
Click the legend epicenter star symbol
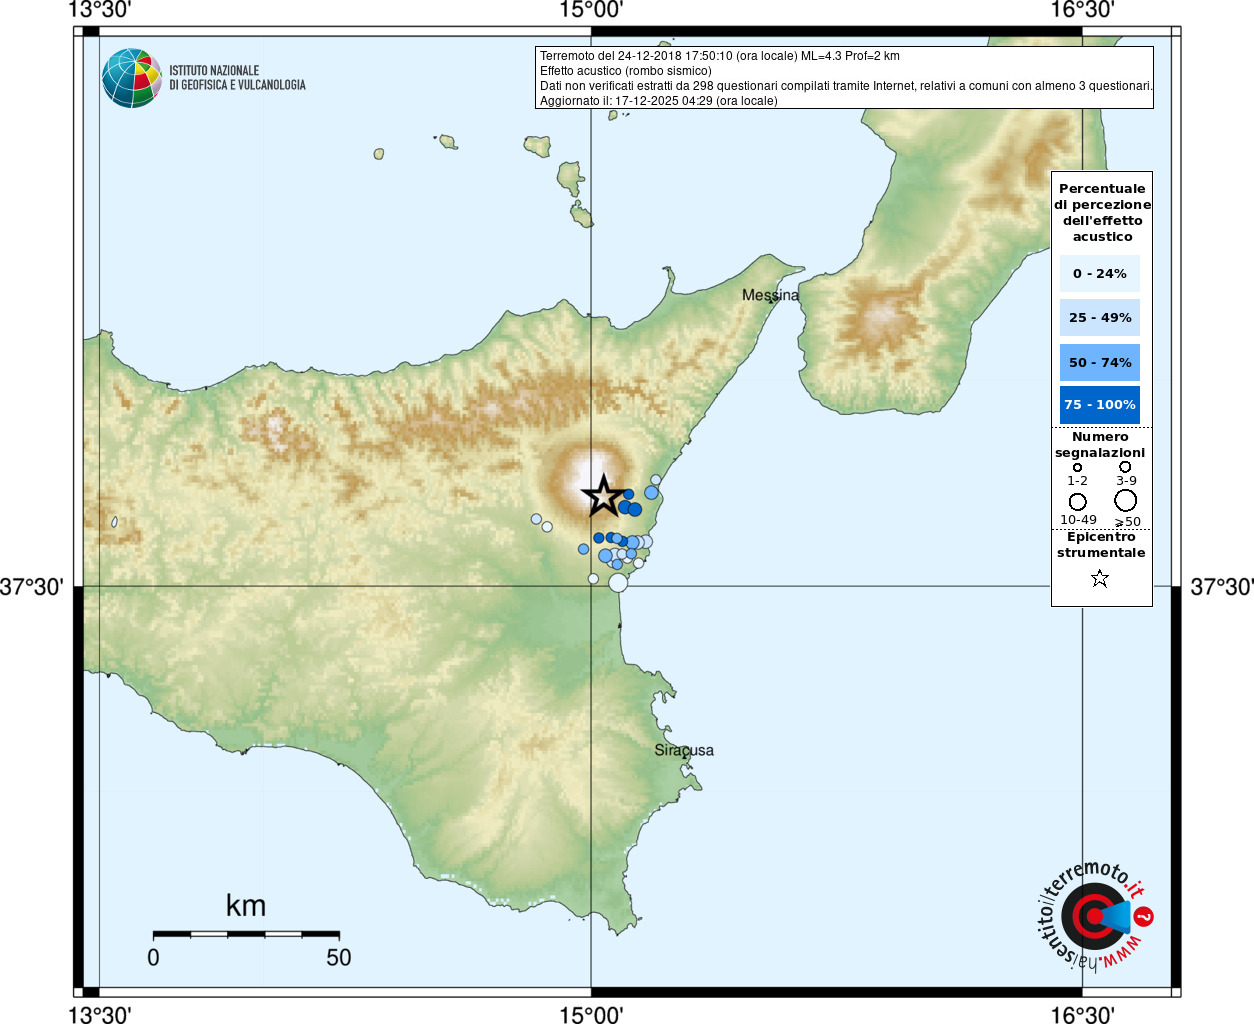tap(1100, 578)
